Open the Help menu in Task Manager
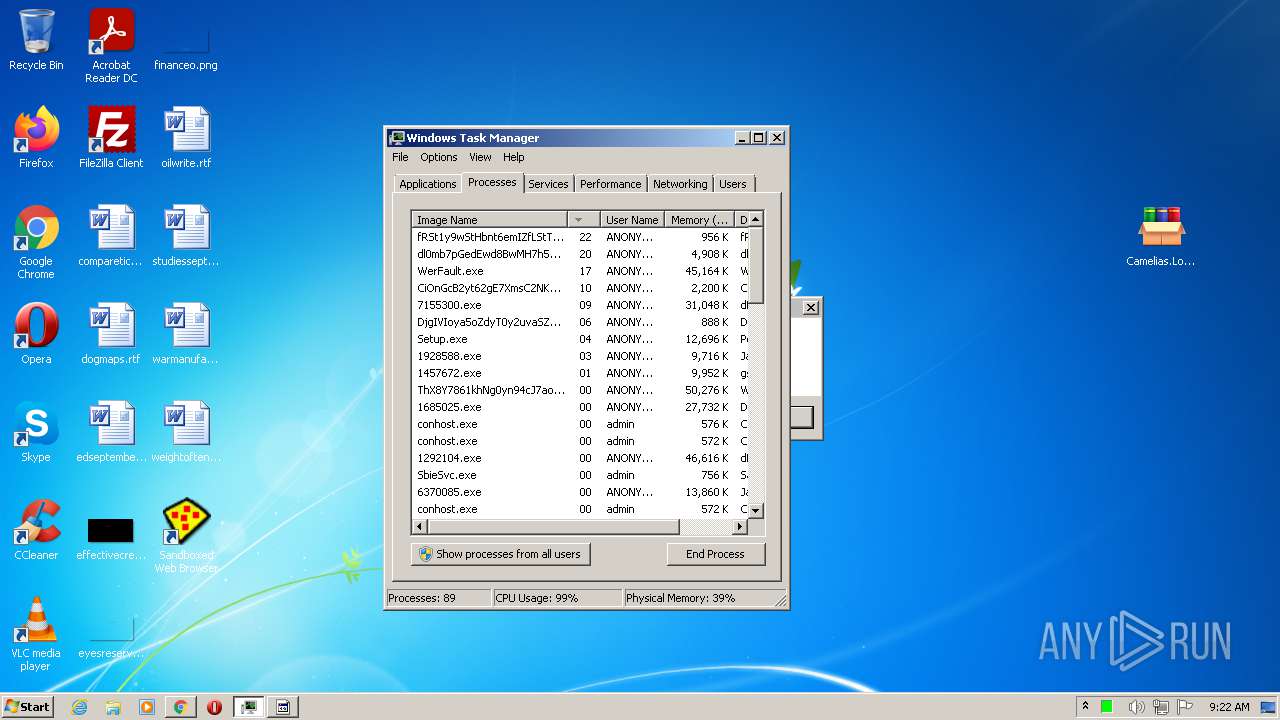Viewport: 1280px width, 720px height. click(x=513, y=157)
